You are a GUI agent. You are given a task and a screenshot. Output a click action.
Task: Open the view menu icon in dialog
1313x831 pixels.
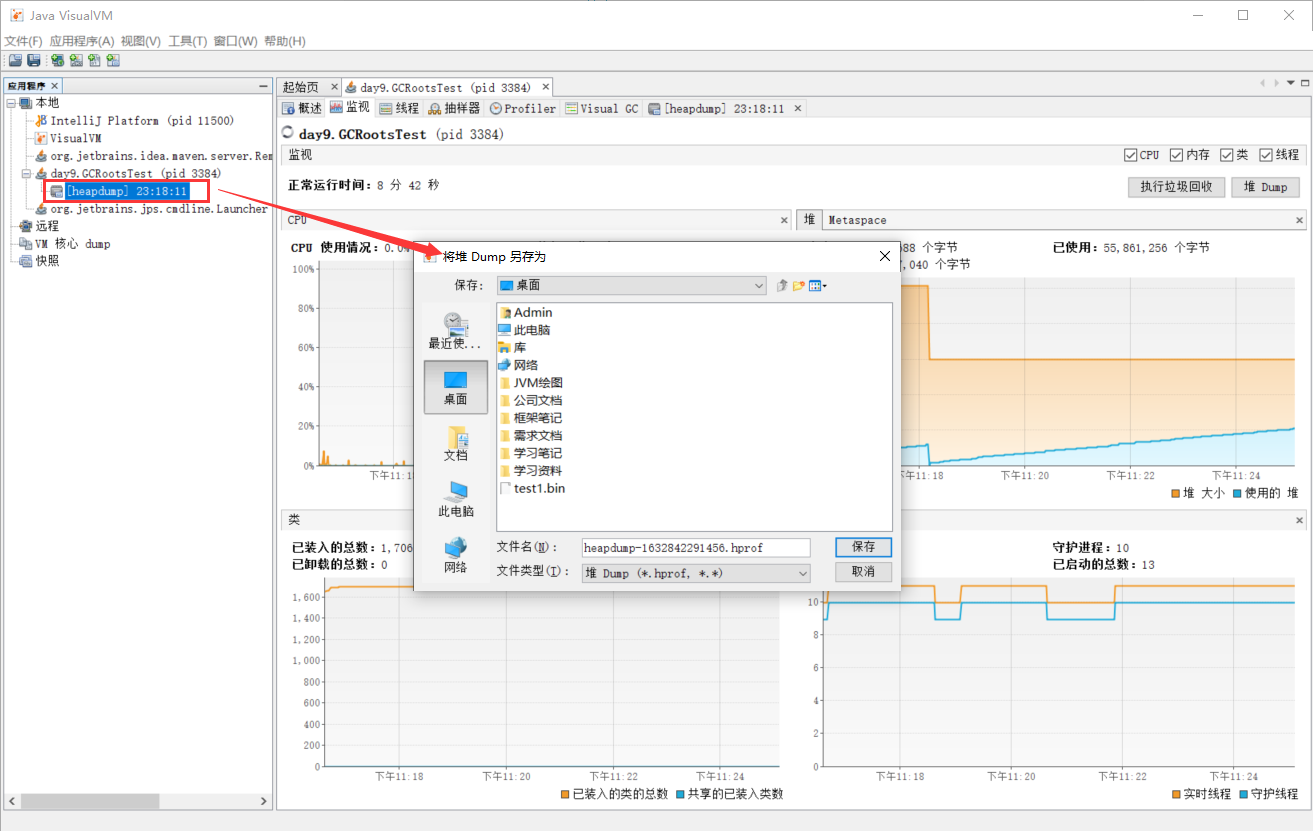(817, 286)
